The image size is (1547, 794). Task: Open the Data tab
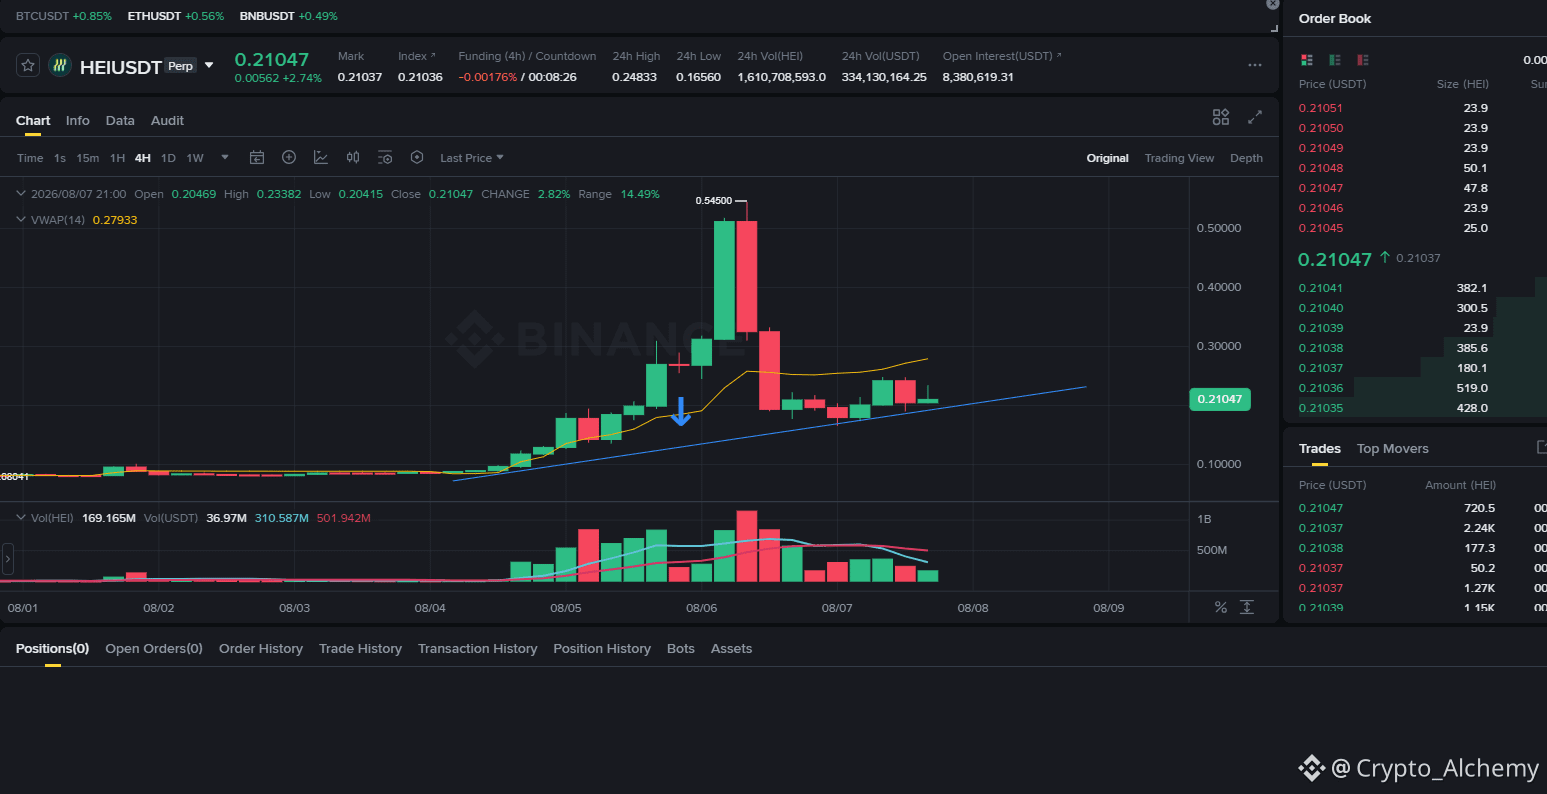point(120,120)
